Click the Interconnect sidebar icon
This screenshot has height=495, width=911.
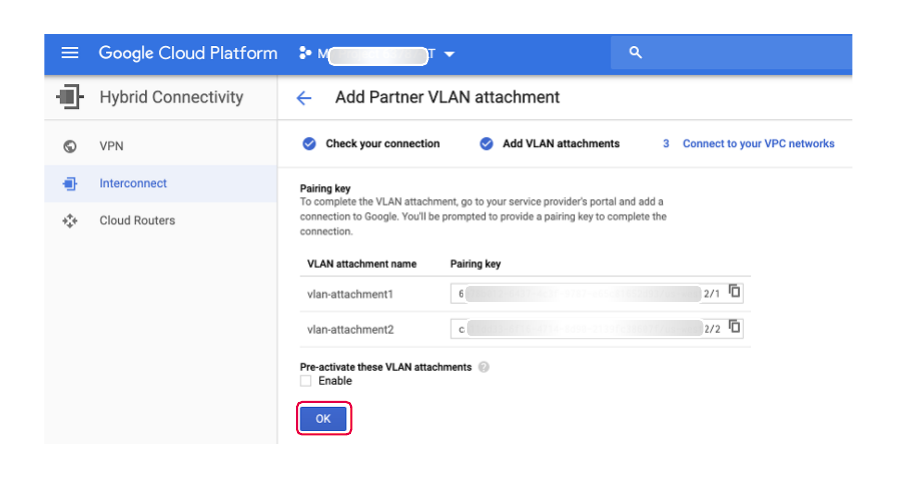click(70, 184)
